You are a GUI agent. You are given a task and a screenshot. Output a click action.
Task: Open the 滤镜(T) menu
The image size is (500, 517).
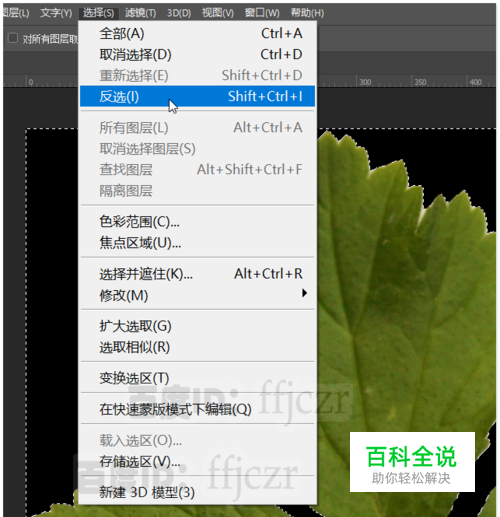click(x=140, y=13)
